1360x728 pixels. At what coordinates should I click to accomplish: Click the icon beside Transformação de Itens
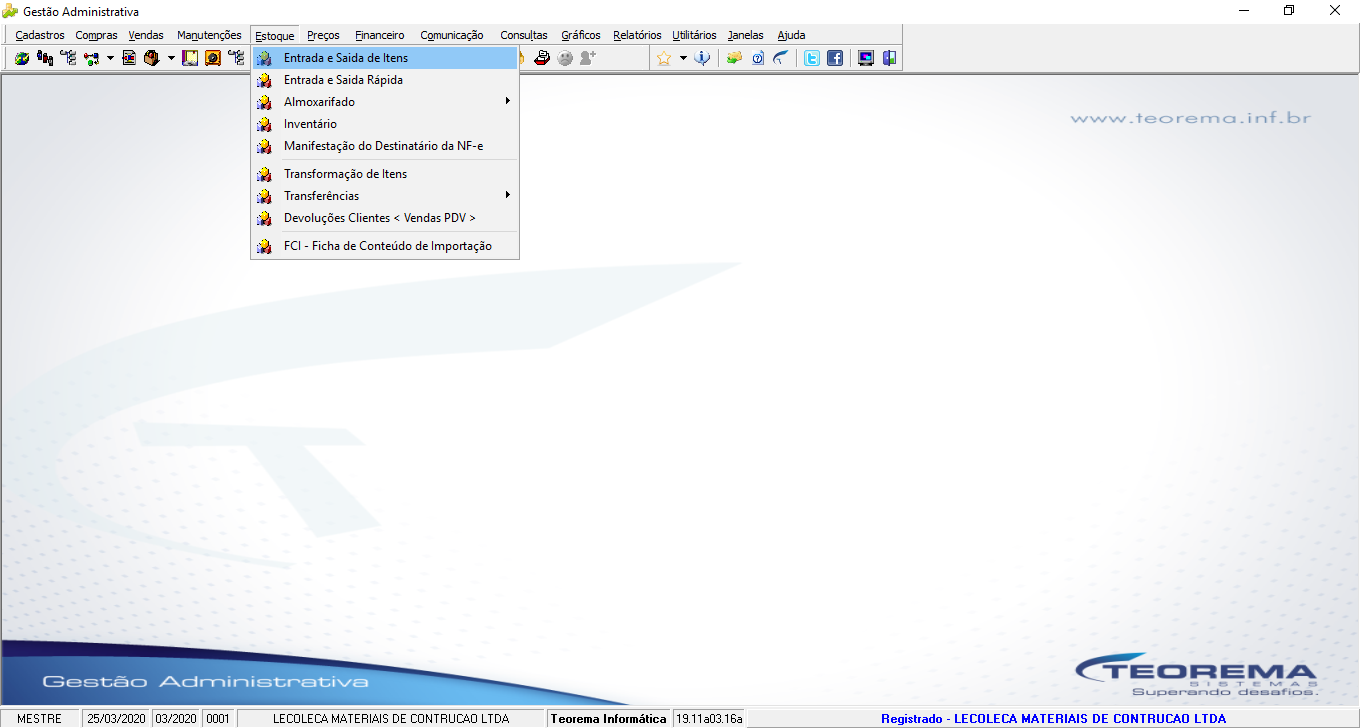pos(264,174)
